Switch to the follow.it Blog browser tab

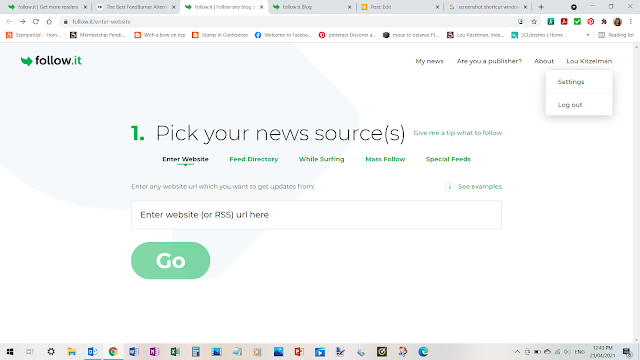point(312,7)
